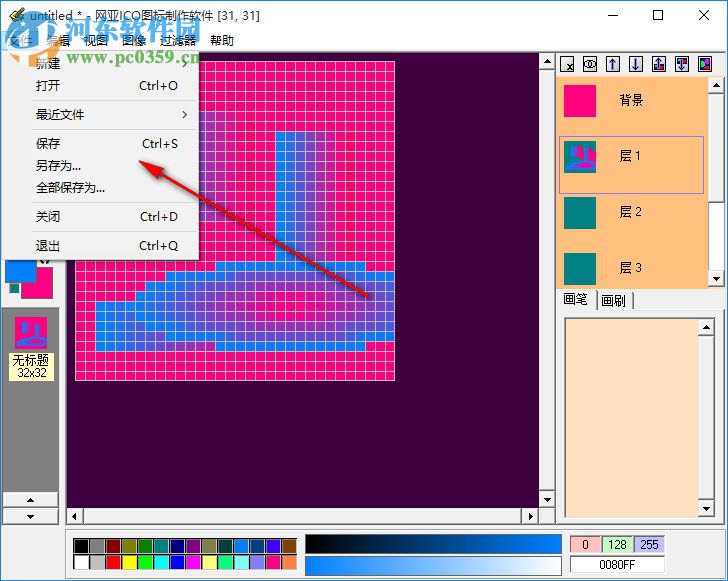Click the red value field showing 0
Image resolution: width=728 pixels, height=581 pixels.
585,544
